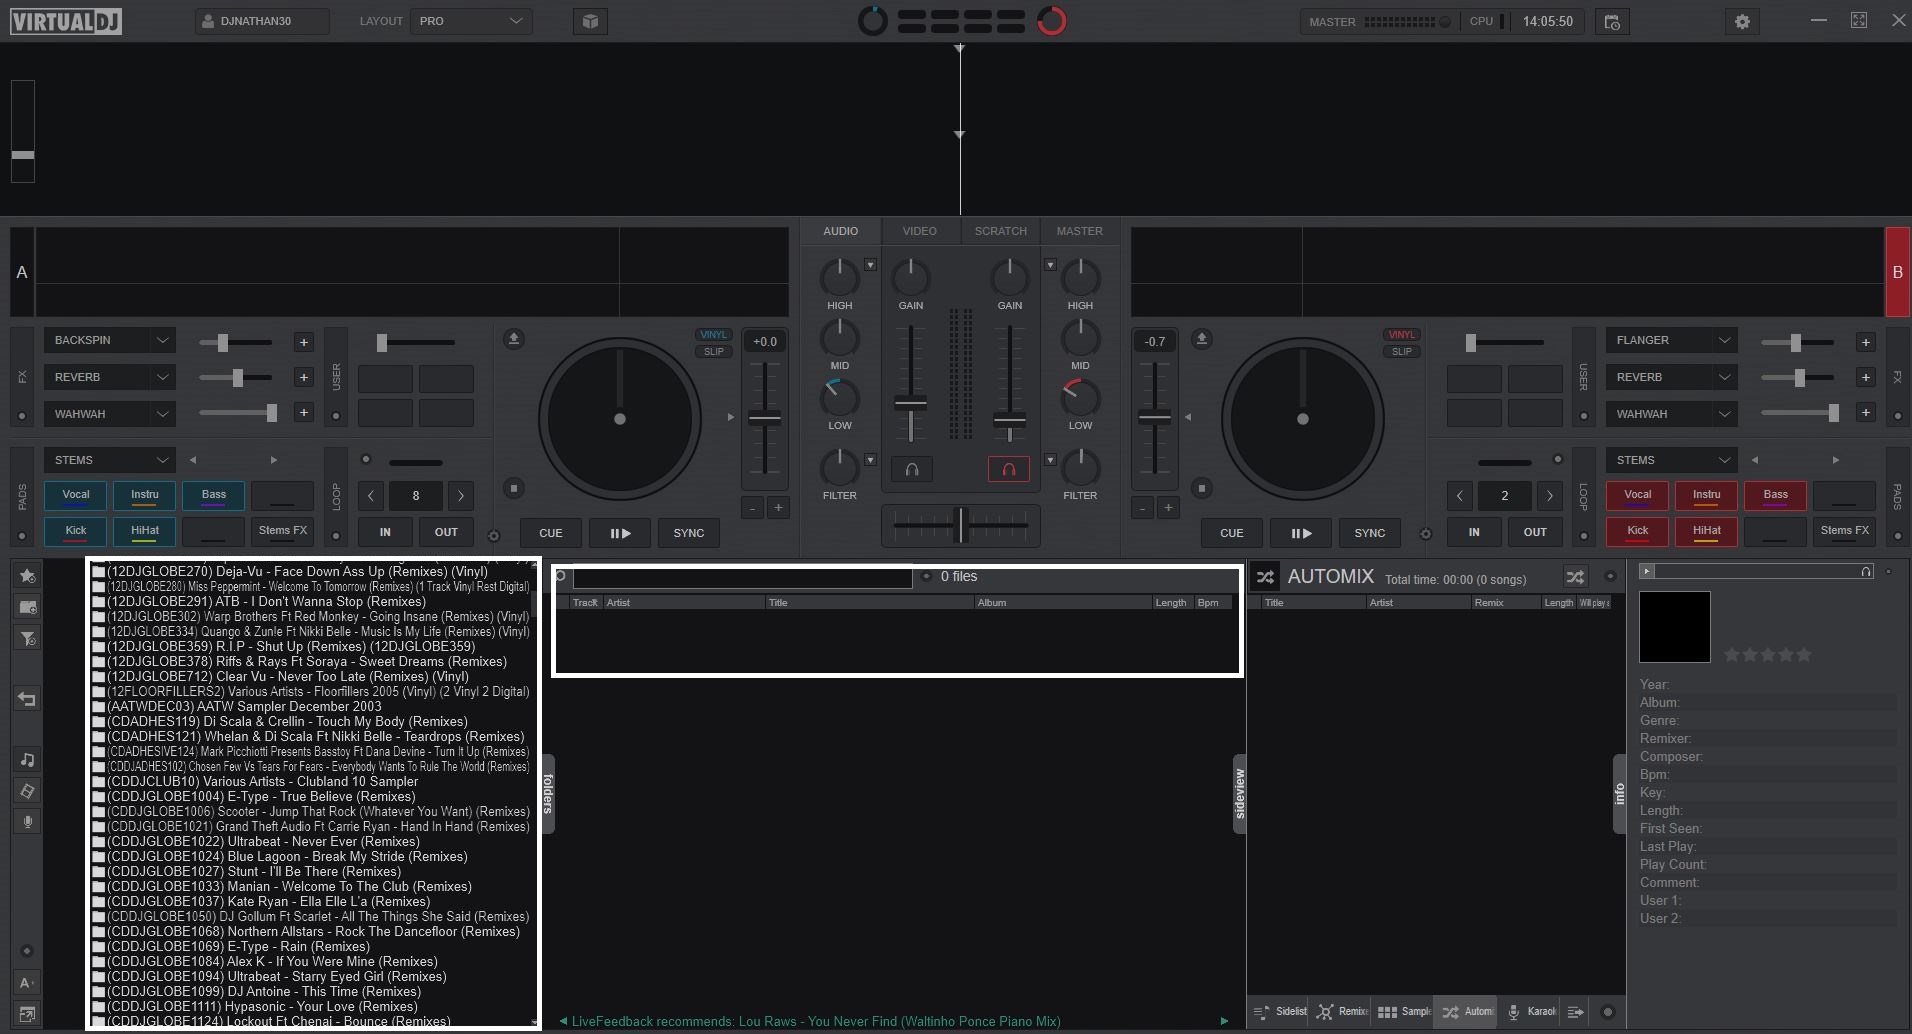Viewport: 1912px width, 1034px height.
Task: Click the left headphone cue button on mixer
Action: [x=912, y=468]
